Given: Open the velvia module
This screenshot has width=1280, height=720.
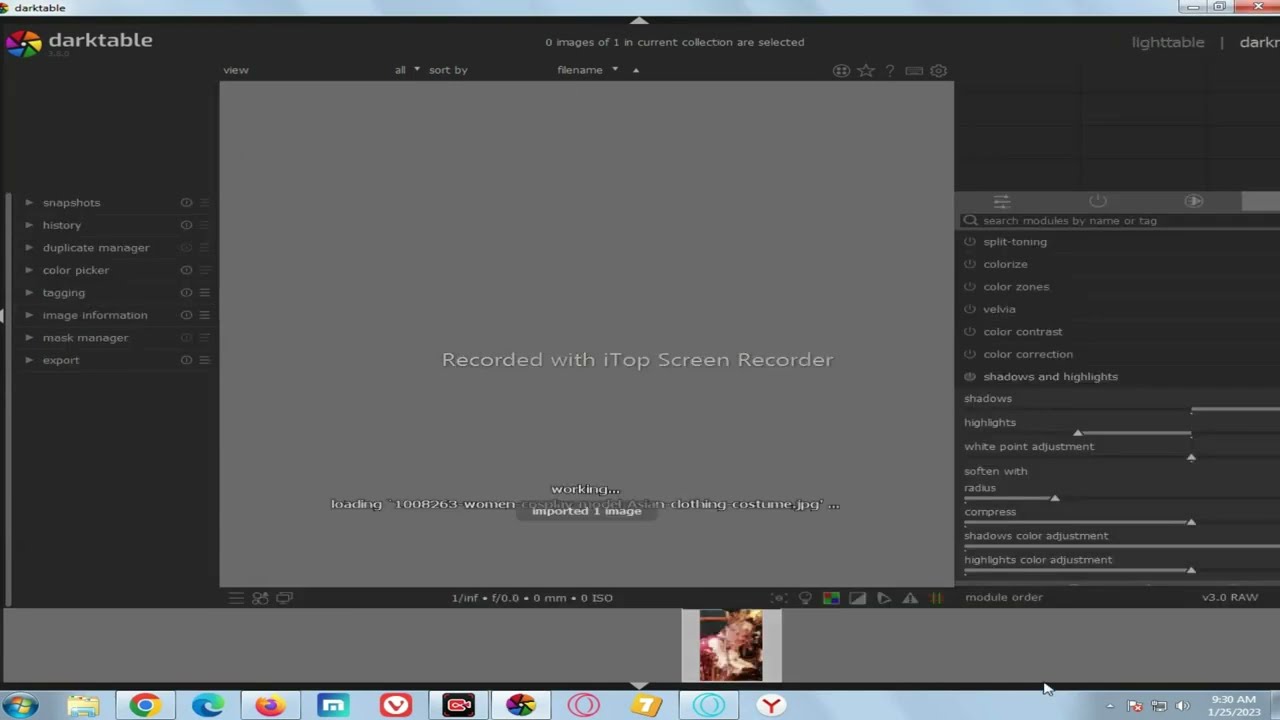Looking at the screenshot, I should (999, 309).
